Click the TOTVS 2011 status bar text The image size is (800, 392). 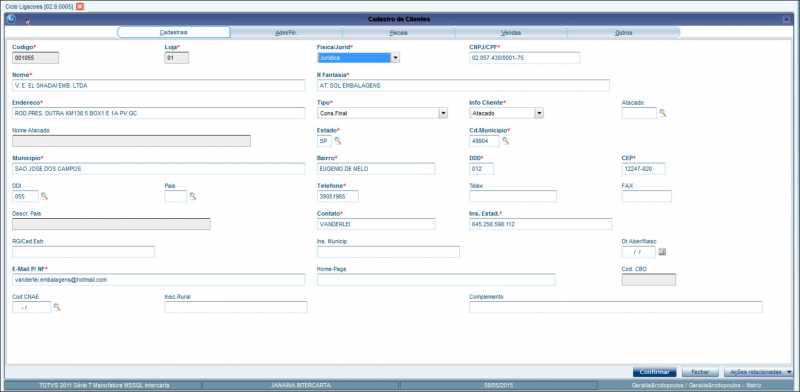coord(104,385)
